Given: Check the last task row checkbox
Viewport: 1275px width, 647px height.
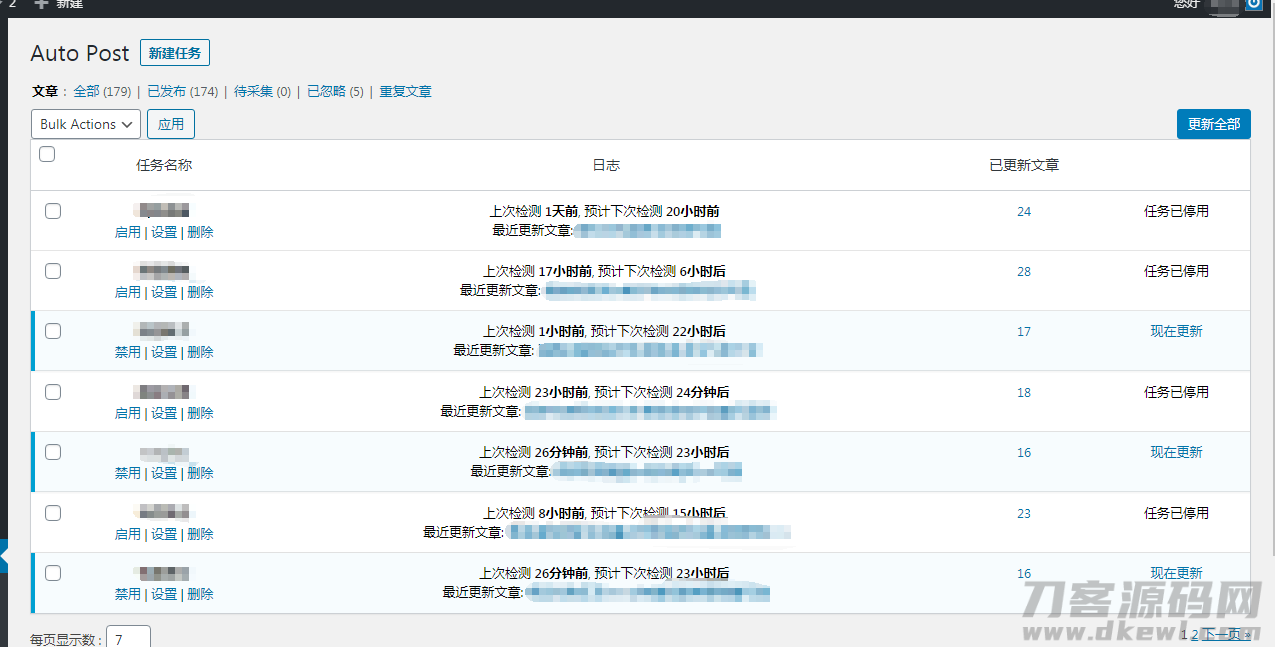Looking at the screenshot, I should click(x=52, y=573).
